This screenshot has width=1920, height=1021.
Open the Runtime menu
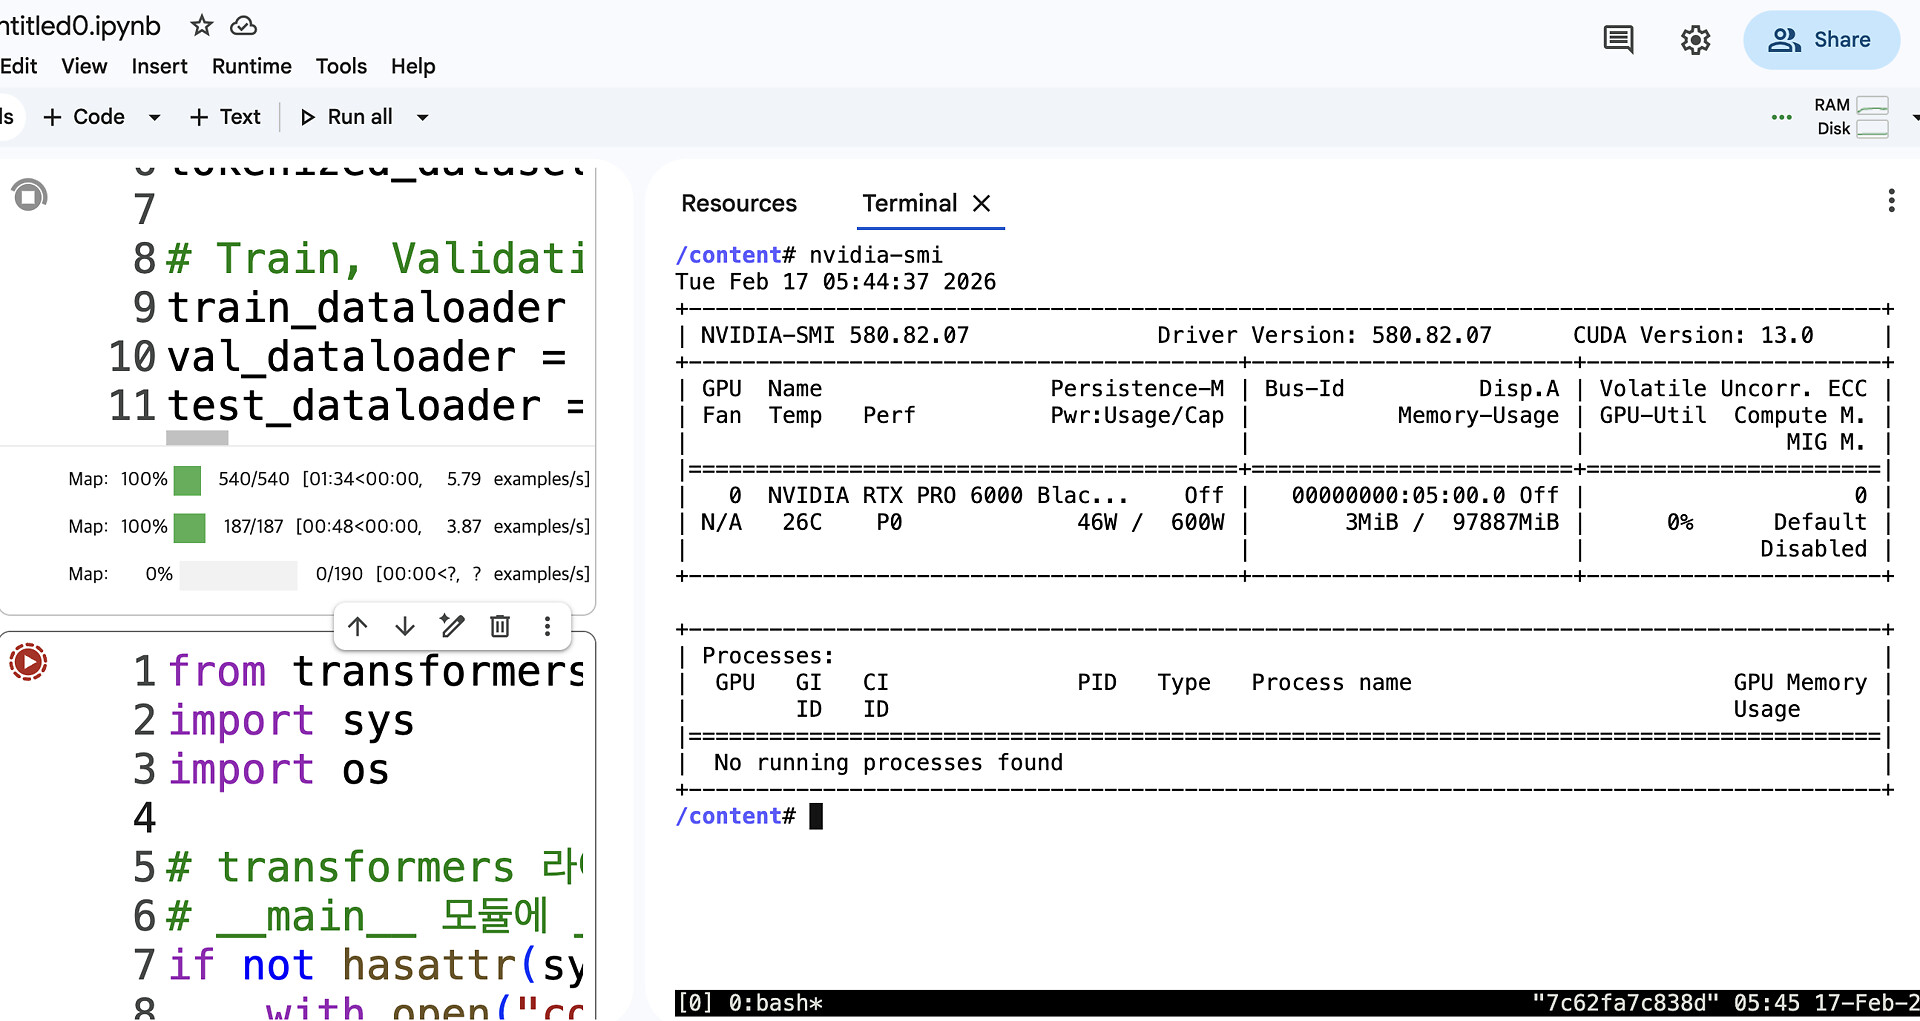pos(251,66)
